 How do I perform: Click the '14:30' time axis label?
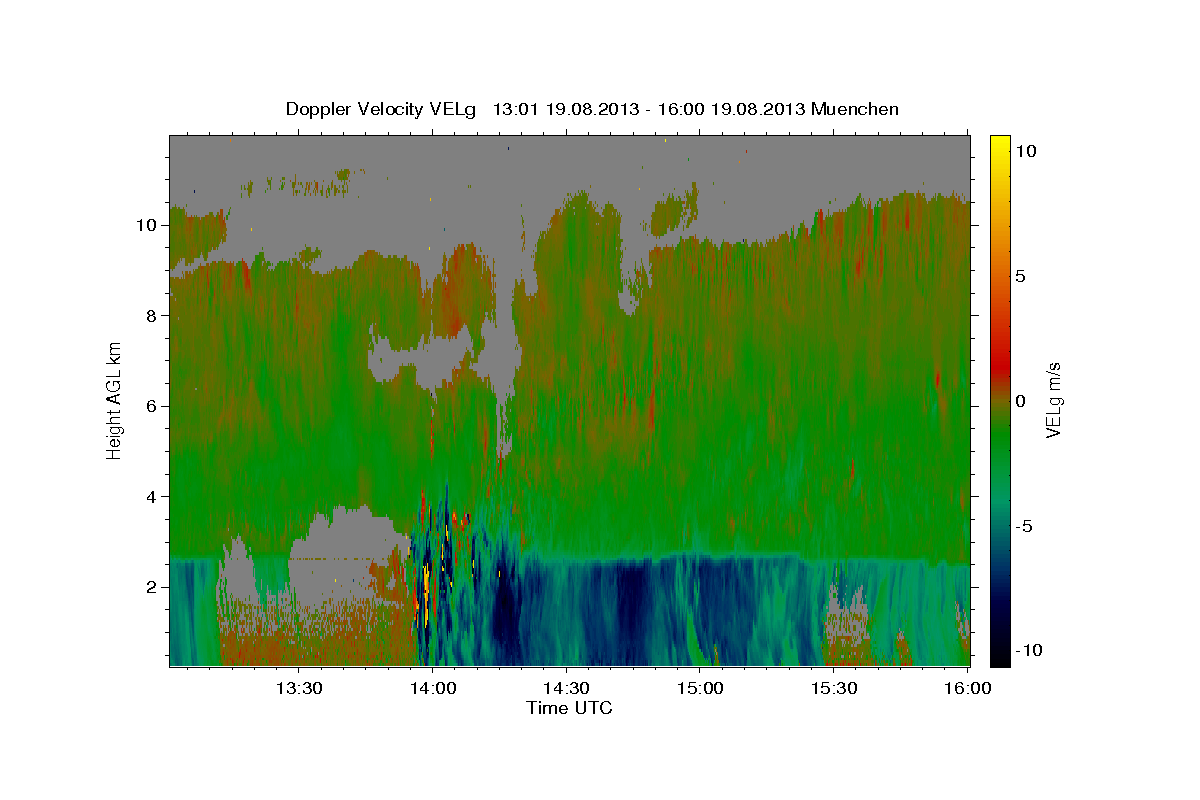567,688
